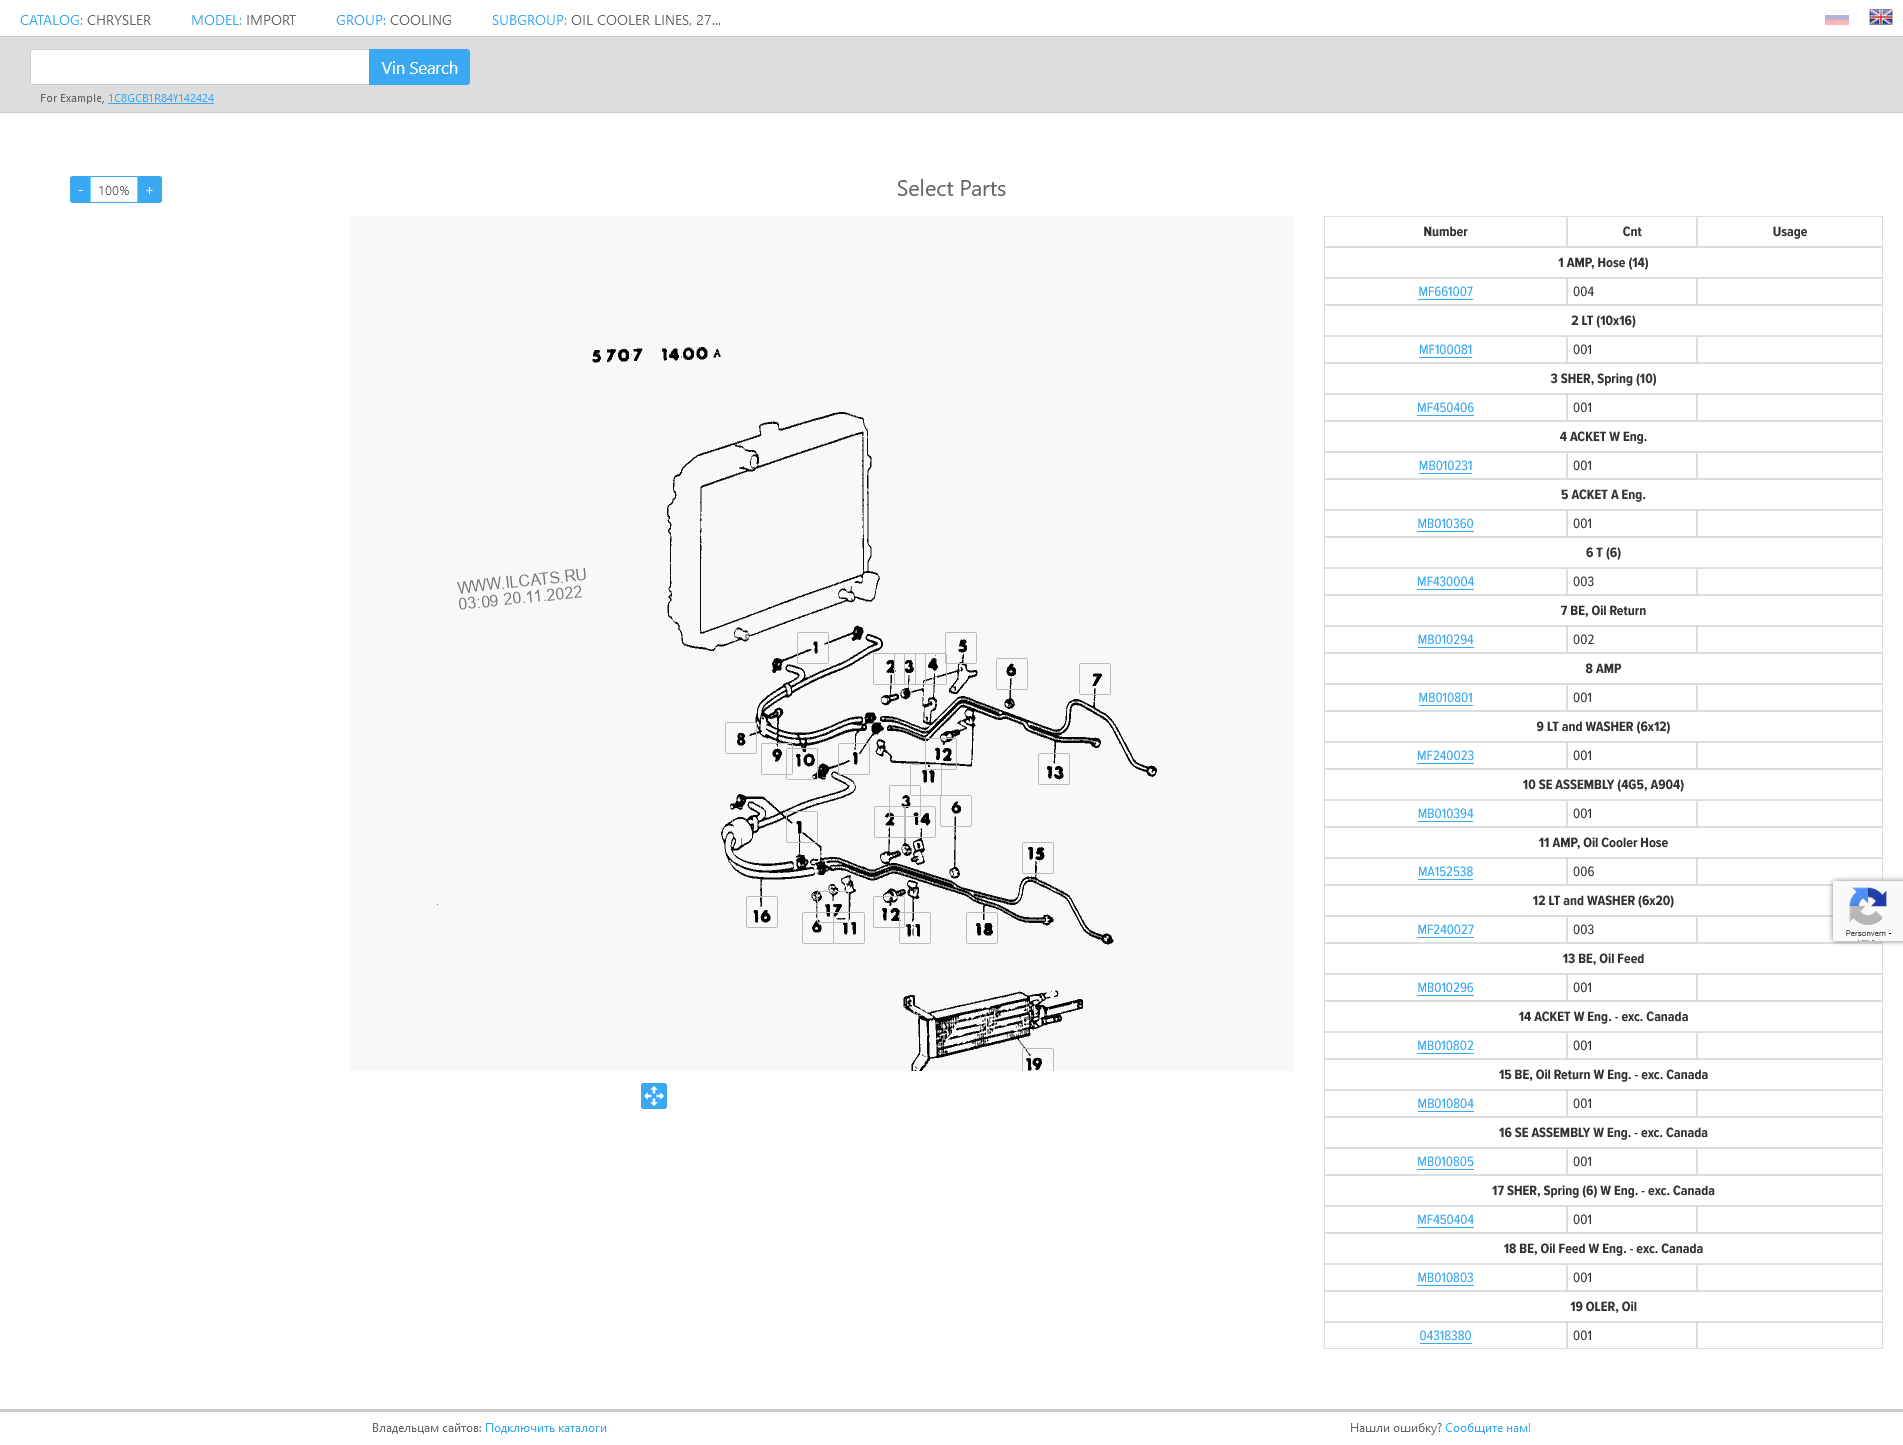Select callout number 7 on the diagram

click(1096, 680)
